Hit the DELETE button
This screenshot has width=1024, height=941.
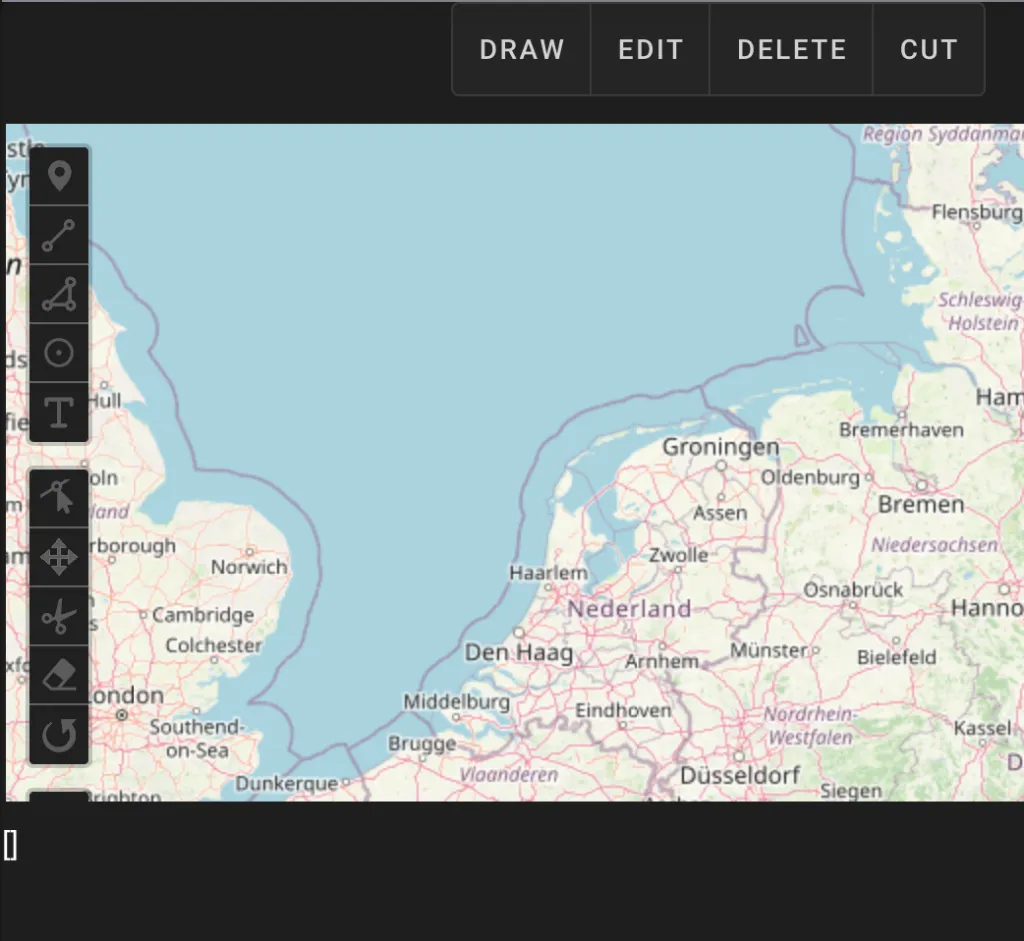coord(791,50)
